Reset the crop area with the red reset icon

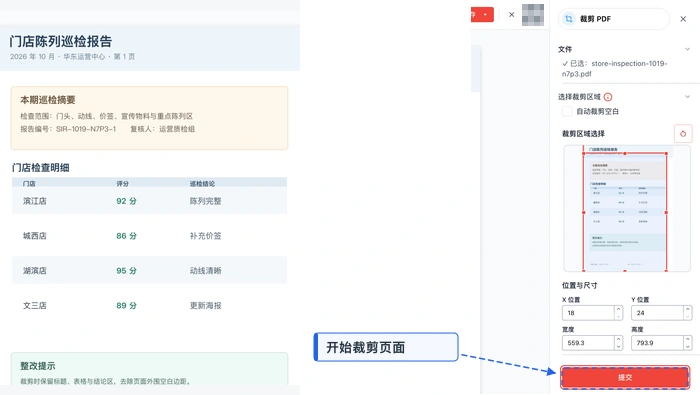pyautogui.click(x=683, y=133)
